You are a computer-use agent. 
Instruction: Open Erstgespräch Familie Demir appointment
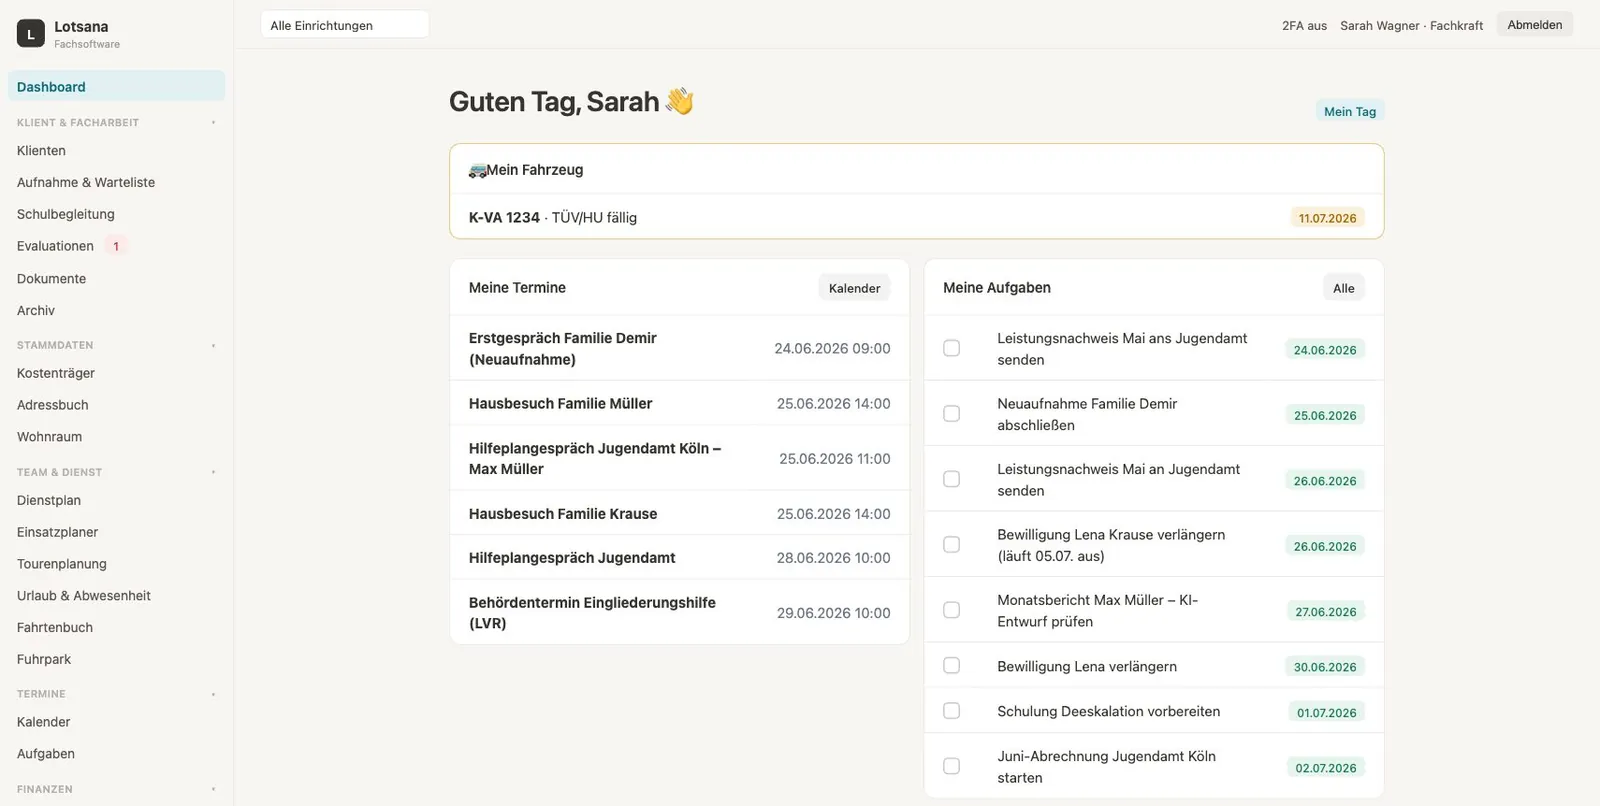click(680, 348)
